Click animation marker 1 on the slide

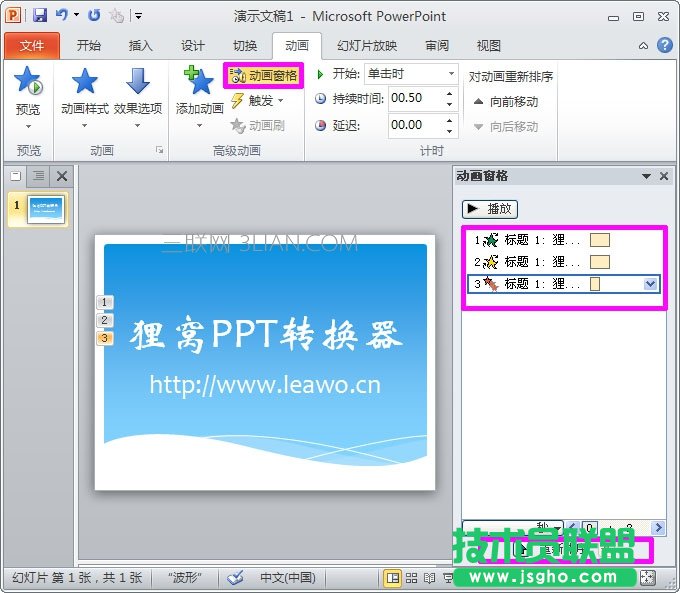pyautogui.click(x=105, y=302)
